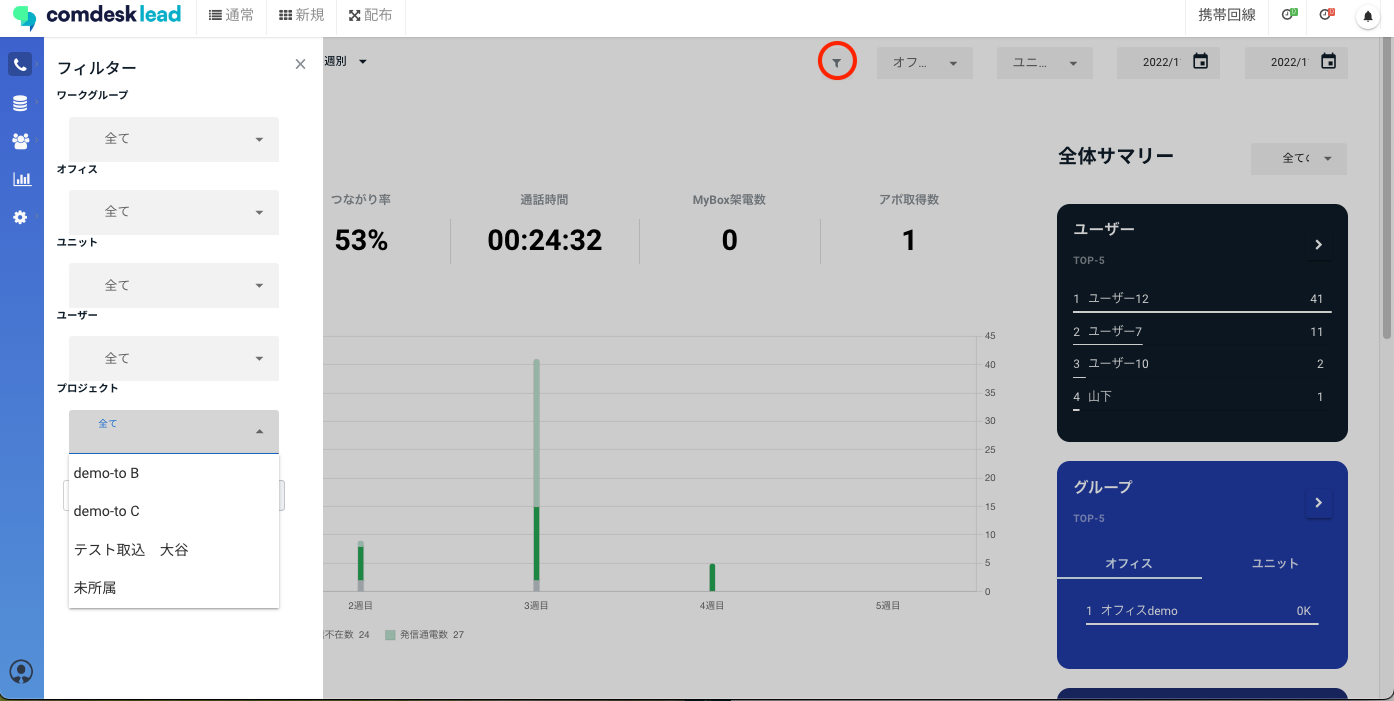Expand the ユニット filter dropdown
This screenshot has width=1394, height=701.
[174, 286]
